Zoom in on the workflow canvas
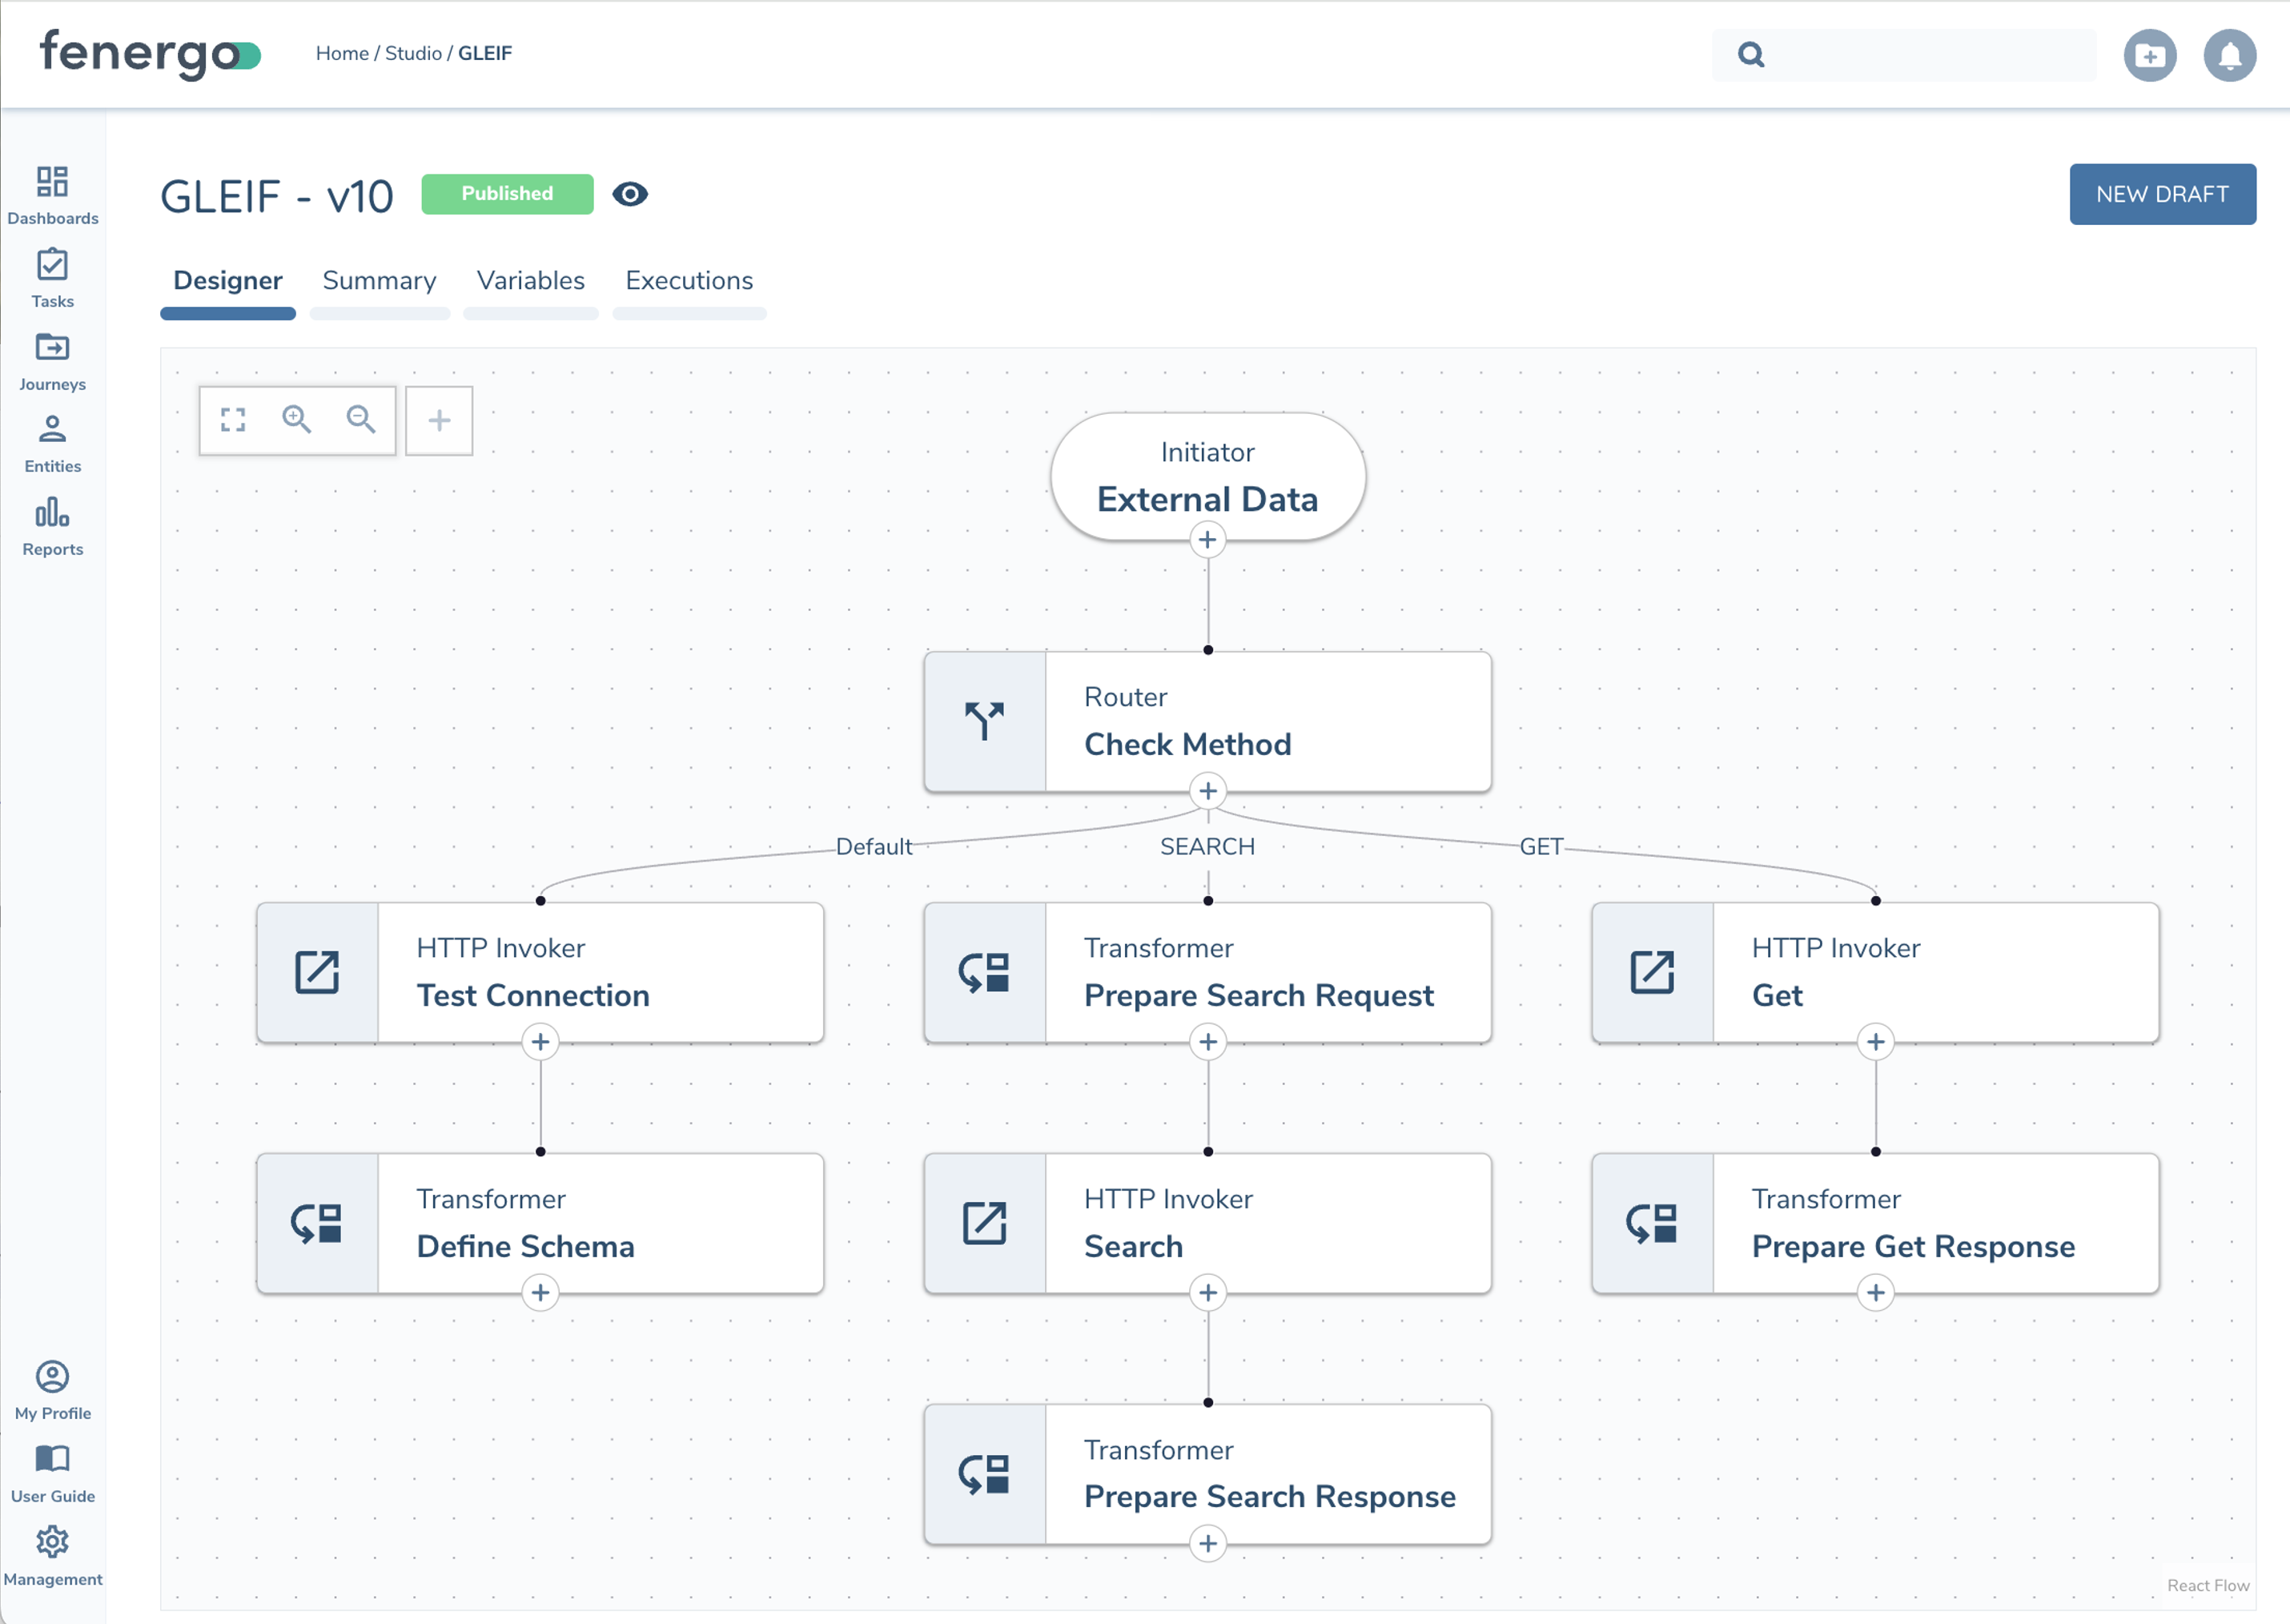The image size is (2290, 1624). point(297,420)
